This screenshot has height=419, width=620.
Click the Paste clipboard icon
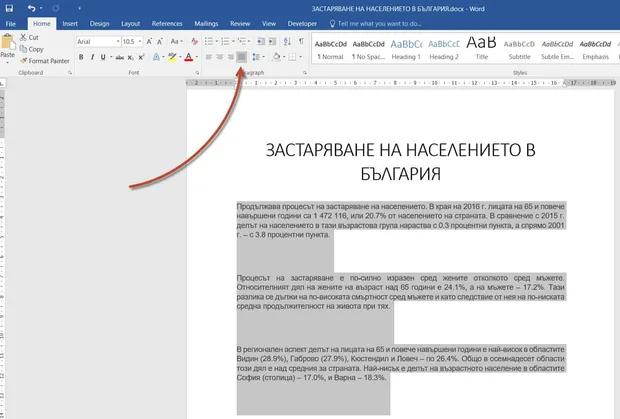click(8, 41)
